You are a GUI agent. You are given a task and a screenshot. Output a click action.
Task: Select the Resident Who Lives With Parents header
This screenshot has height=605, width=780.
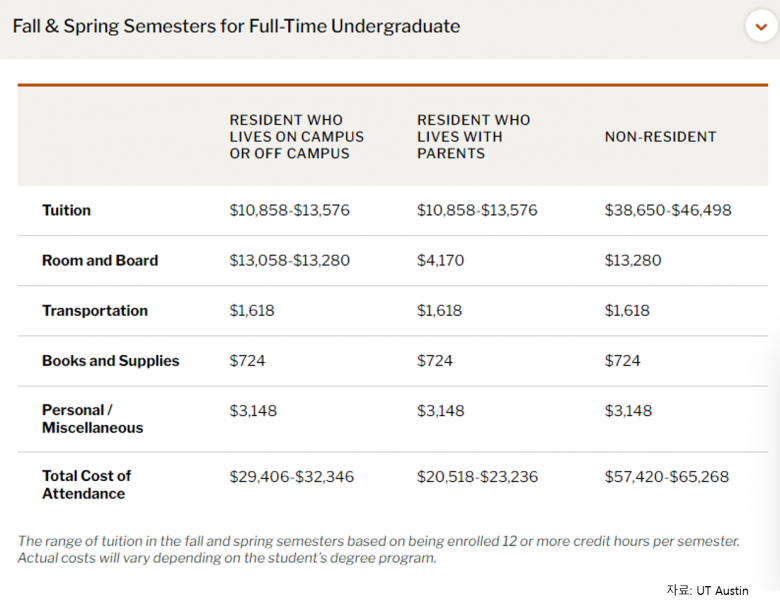473,137
